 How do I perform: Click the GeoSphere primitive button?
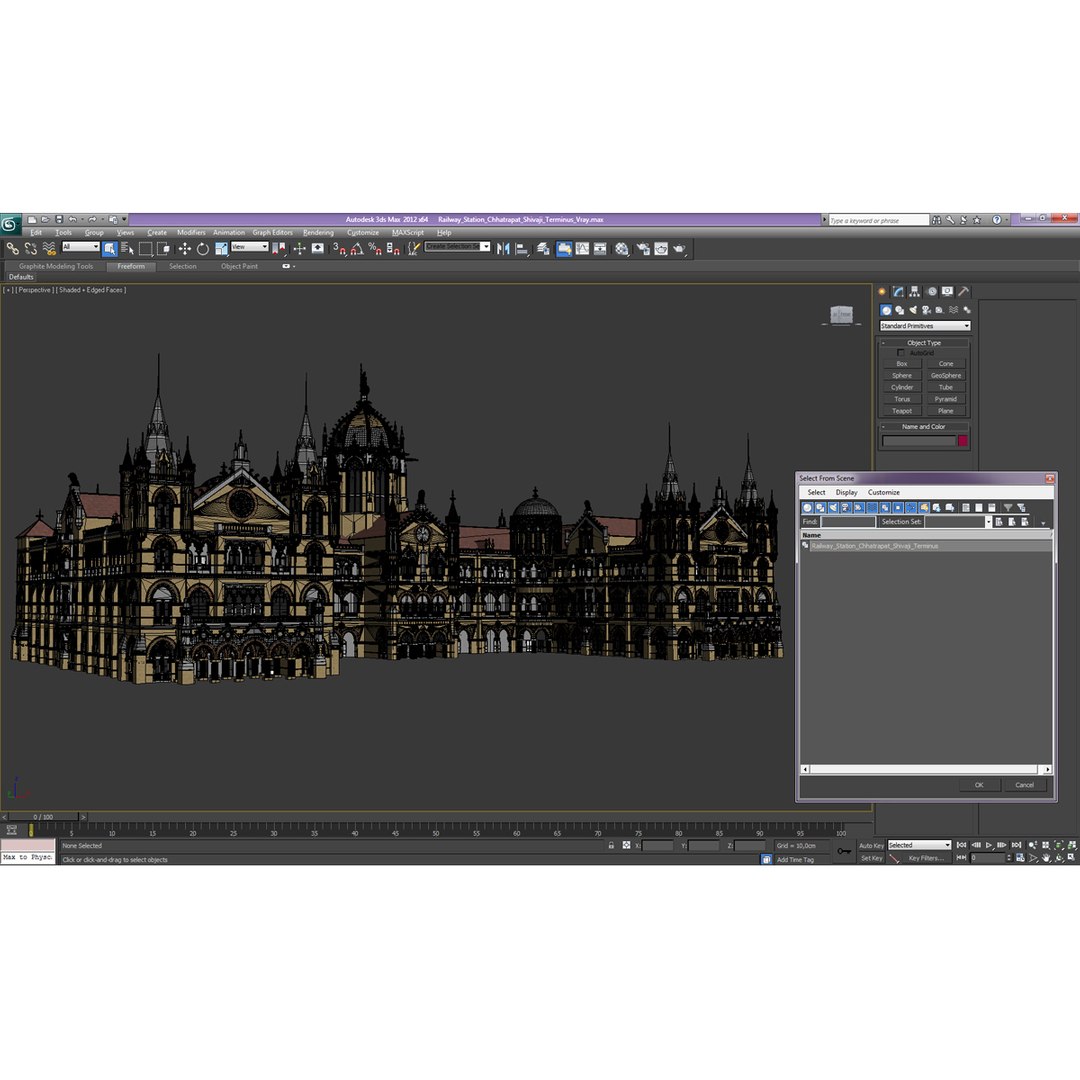click(946, 375)
